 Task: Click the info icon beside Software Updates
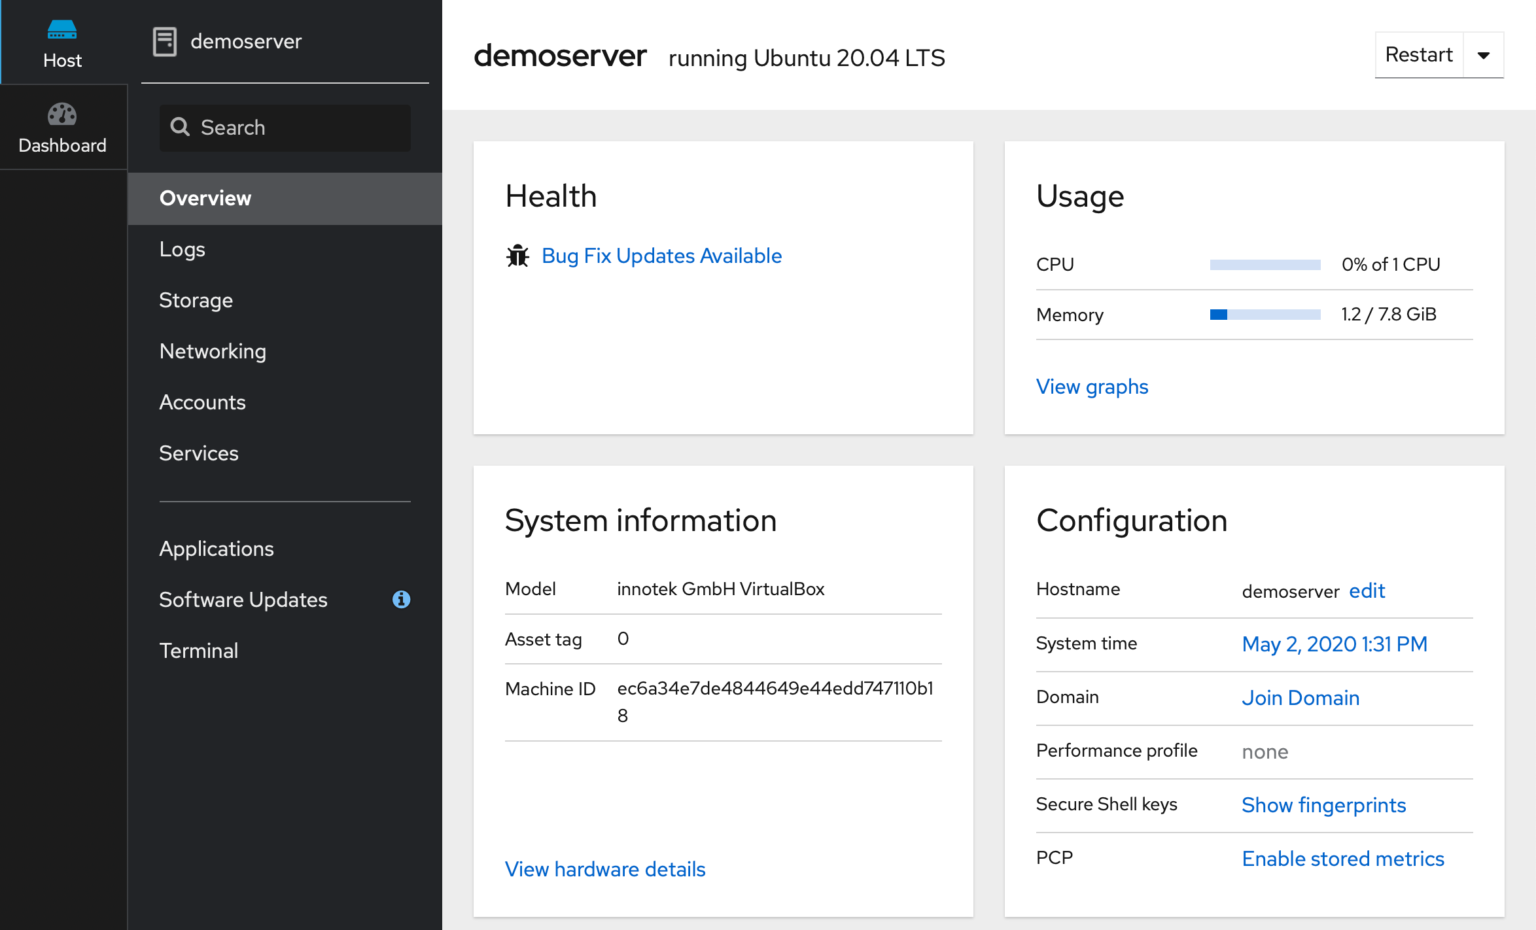pyautogui.click(x=402, y=599)
